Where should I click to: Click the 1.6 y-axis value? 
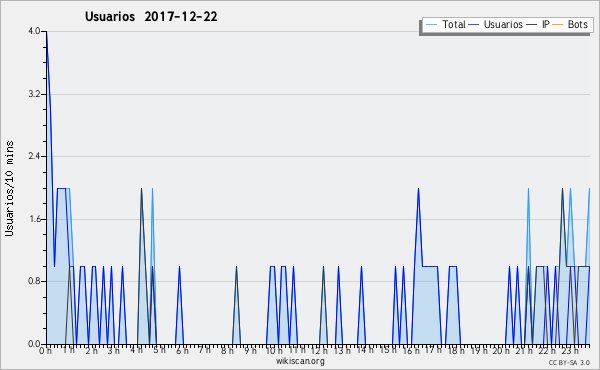[34, 219]
